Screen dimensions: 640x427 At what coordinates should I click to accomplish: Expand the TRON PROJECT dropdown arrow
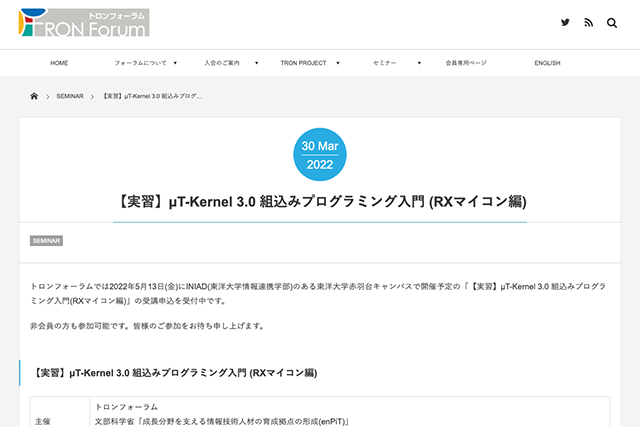click(338, 63)
